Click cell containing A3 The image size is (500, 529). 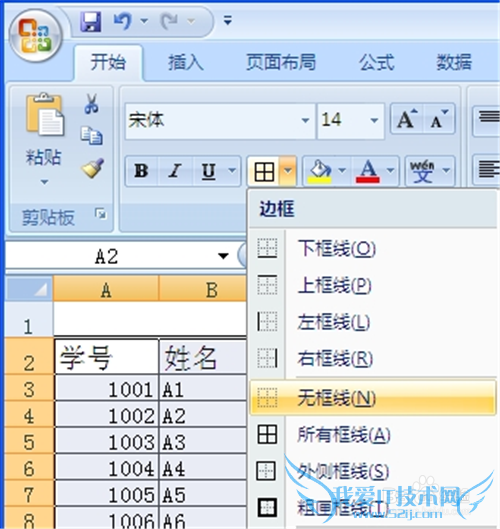[x=203, y=441]
